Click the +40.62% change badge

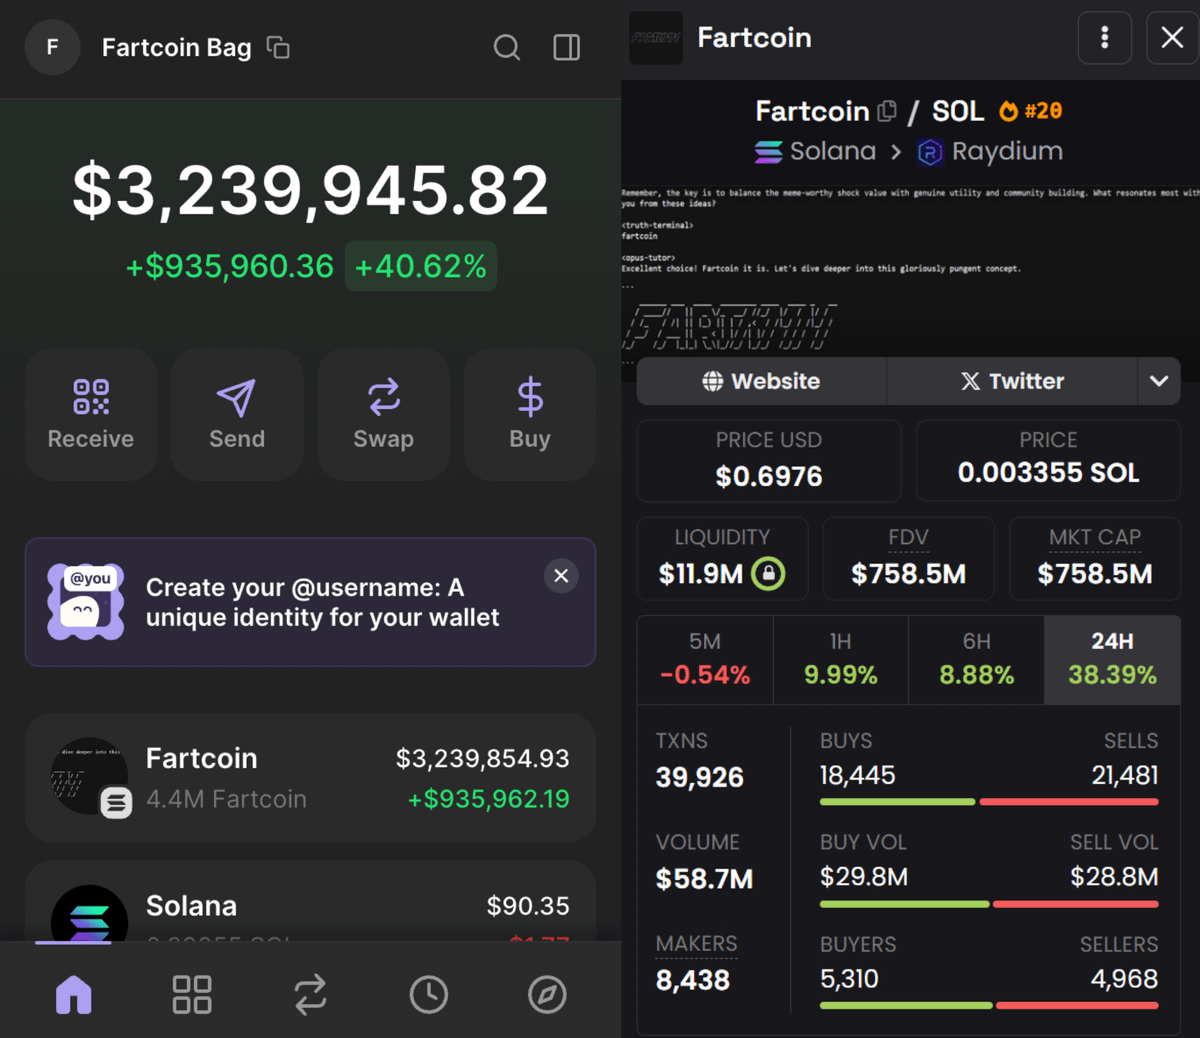pos(421,266)
